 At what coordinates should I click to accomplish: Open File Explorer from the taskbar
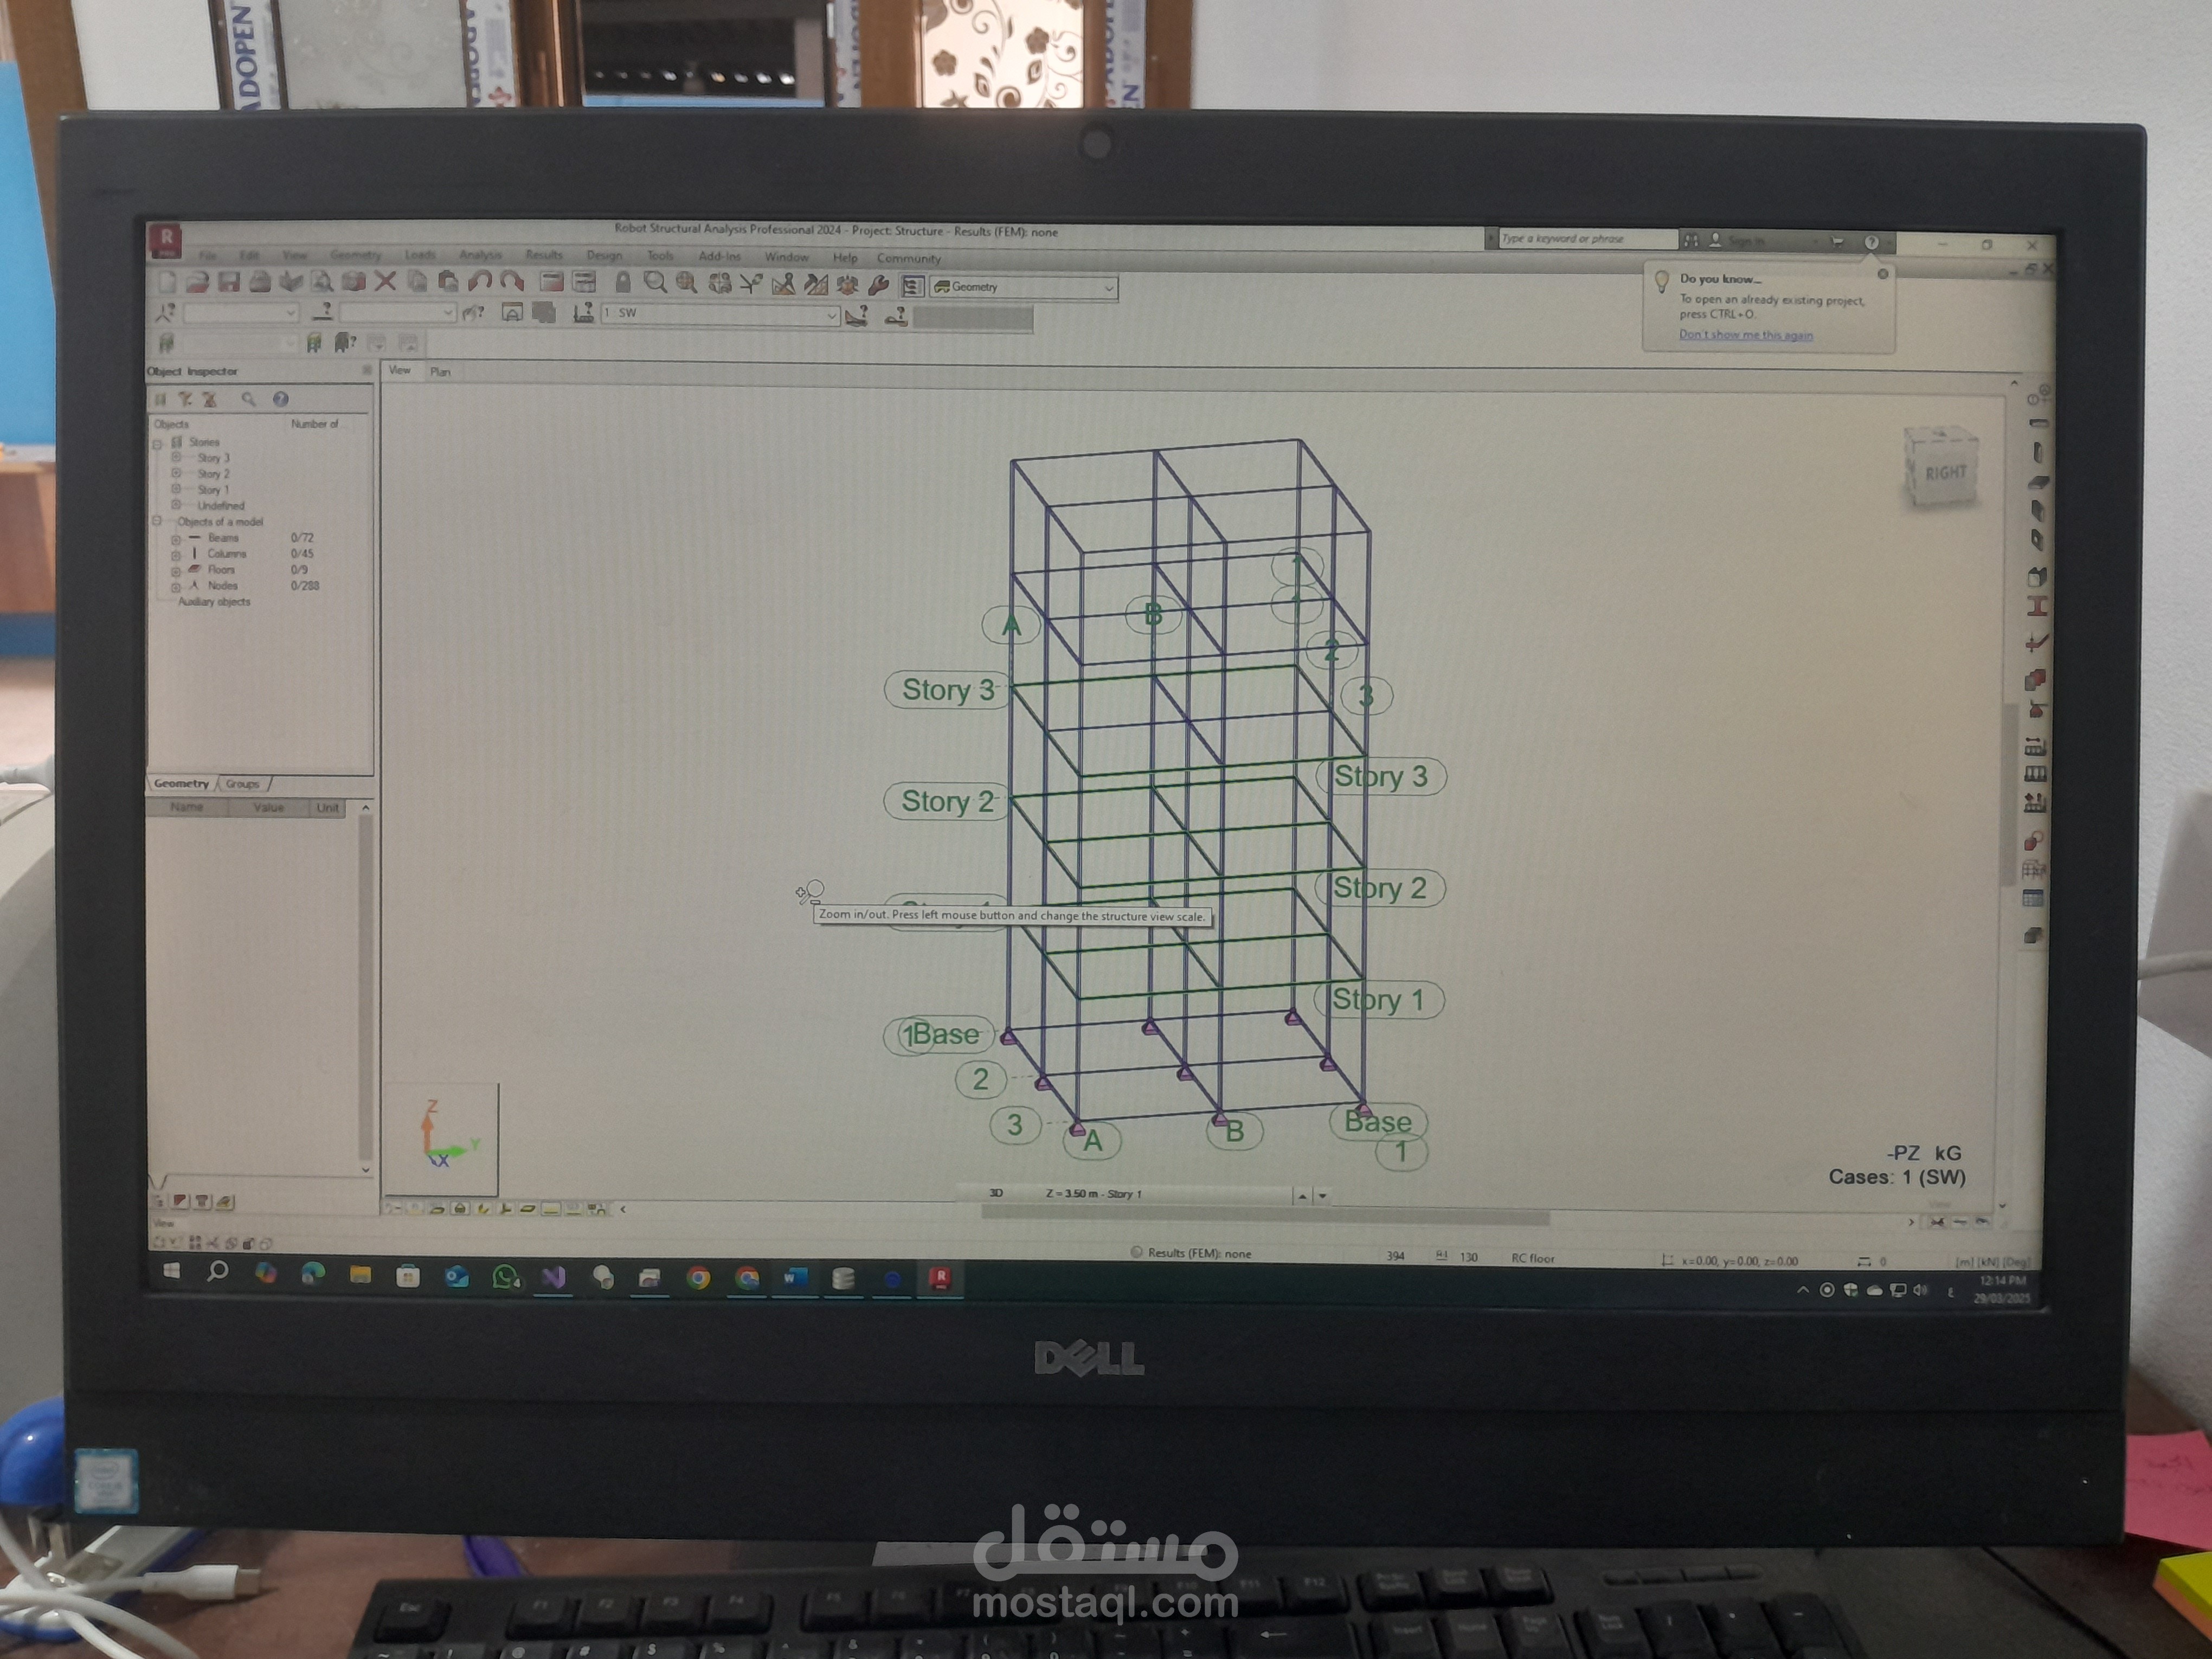point(360,1274)
